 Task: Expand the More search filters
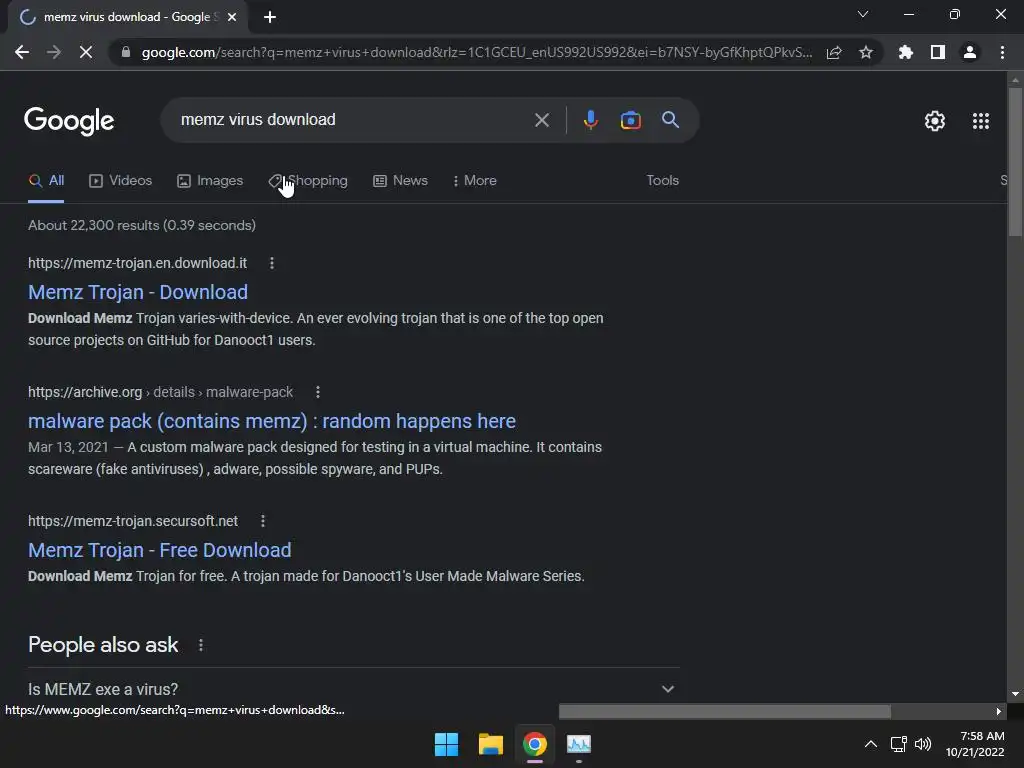pos(475,181)
